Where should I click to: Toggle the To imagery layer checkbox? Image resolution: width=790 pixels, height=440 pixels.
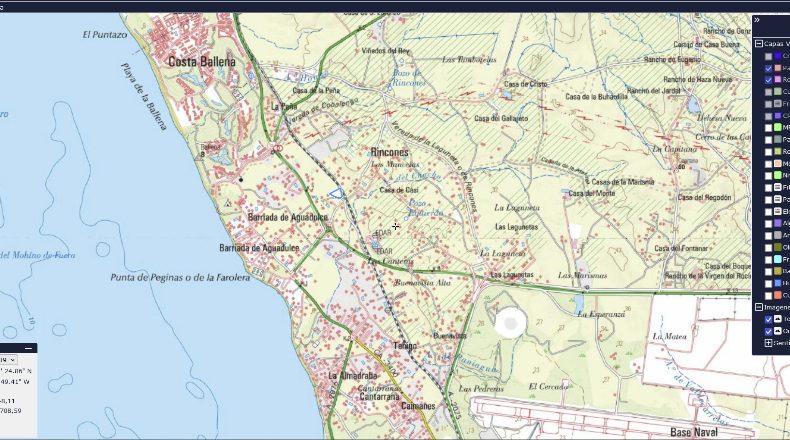(x=768, y=320)
